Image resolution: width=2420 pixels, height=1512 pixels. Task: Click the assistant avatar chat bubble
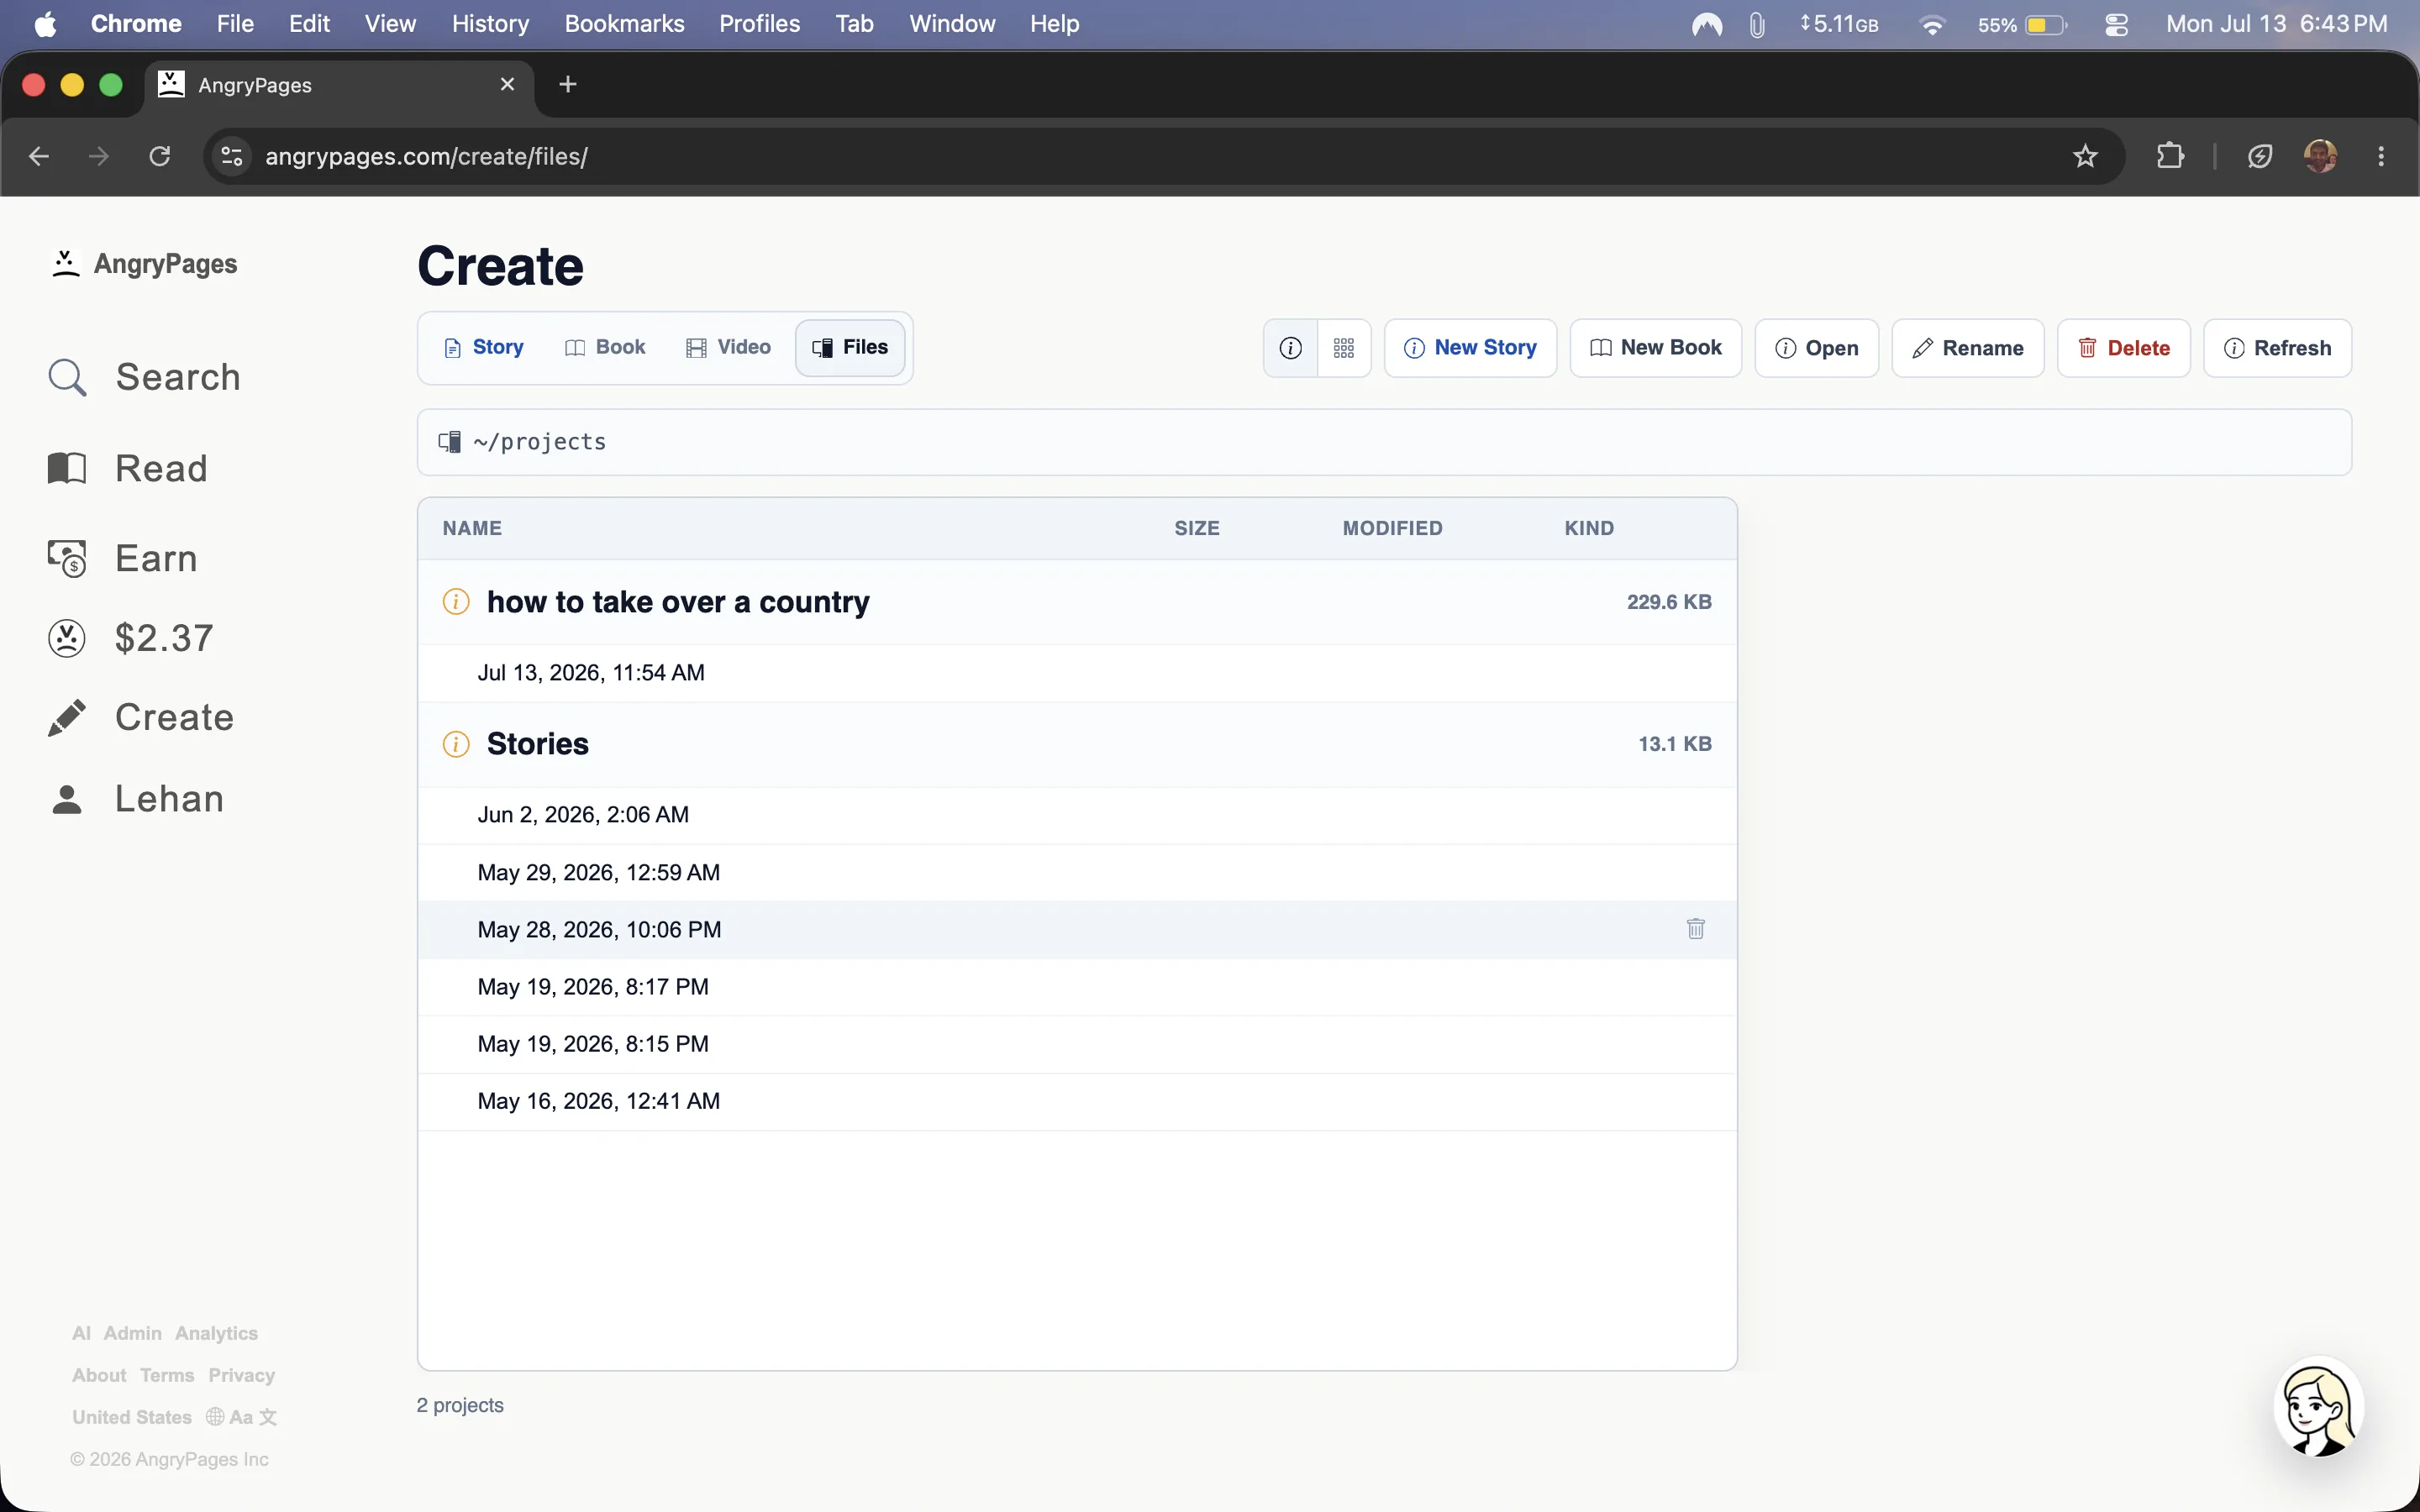pyautogui.click(x=2318, y=1407)
